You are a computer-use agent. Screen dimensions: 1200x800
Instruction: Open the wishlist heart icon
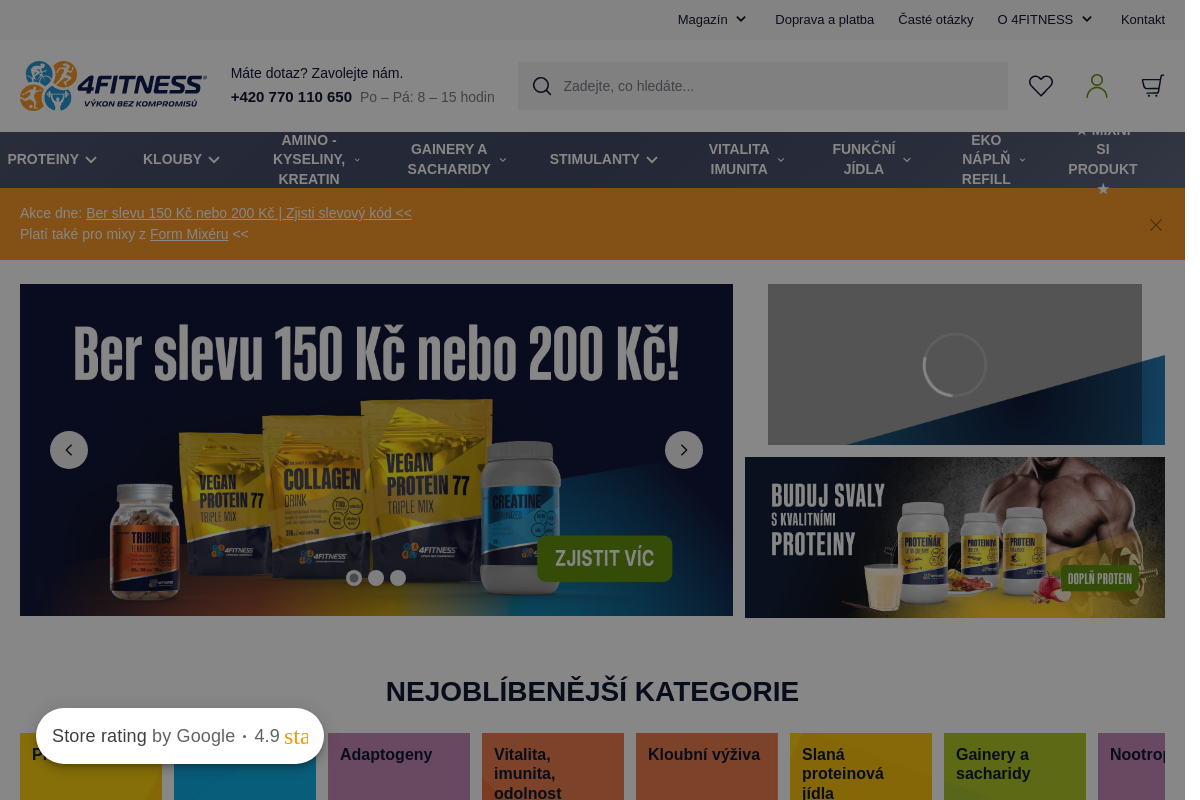pos(1041,86)
